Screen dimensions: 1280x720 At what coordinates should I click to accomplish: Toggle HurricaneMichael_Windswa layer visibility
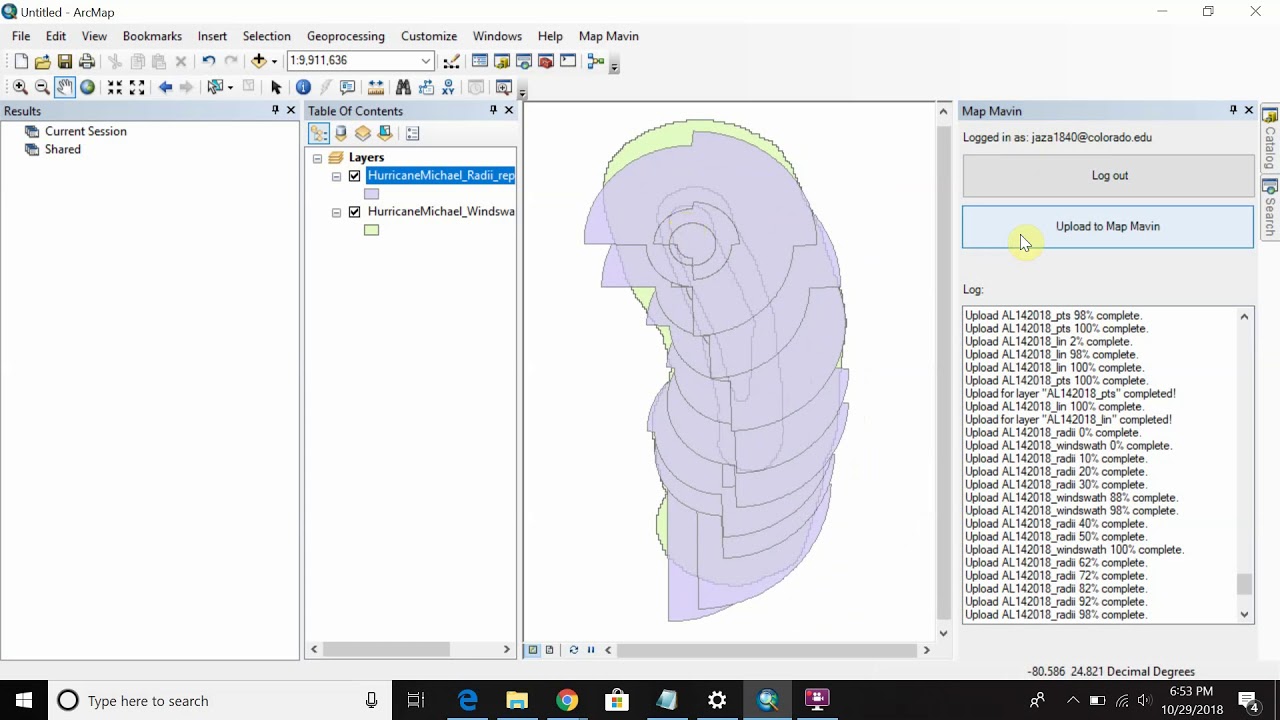click(354, 212)
